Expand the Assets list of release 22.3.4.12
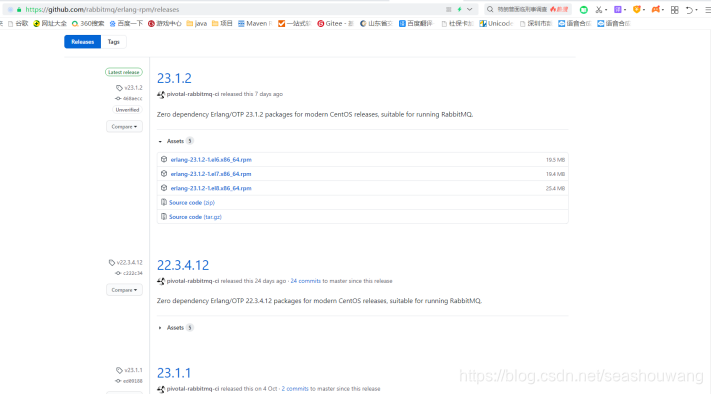 [175, 328]
